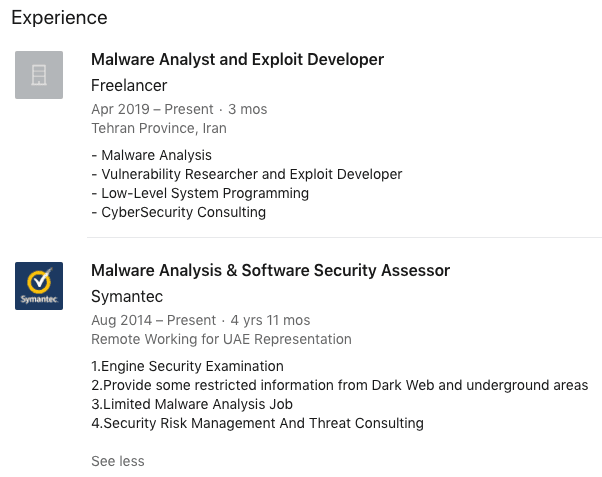Collapse the description with See less
This screenshot has width=602, height=477.
117,461
